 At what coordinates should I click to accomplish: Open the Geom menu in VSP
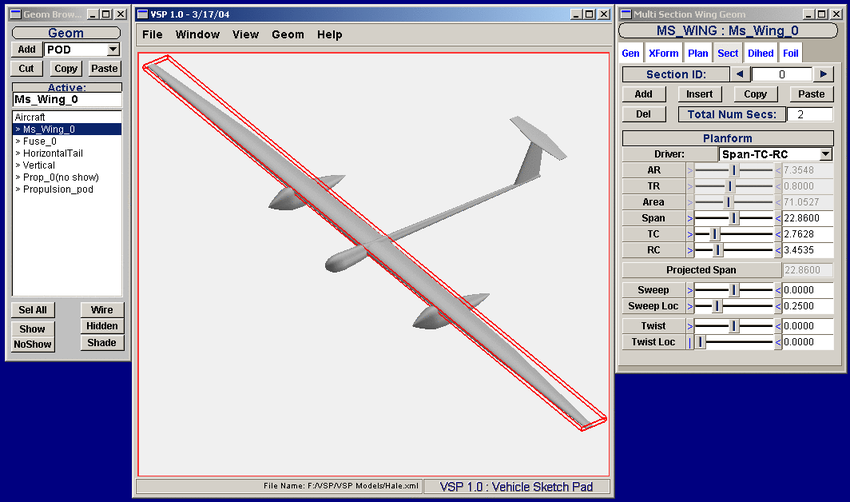(288, 34)
